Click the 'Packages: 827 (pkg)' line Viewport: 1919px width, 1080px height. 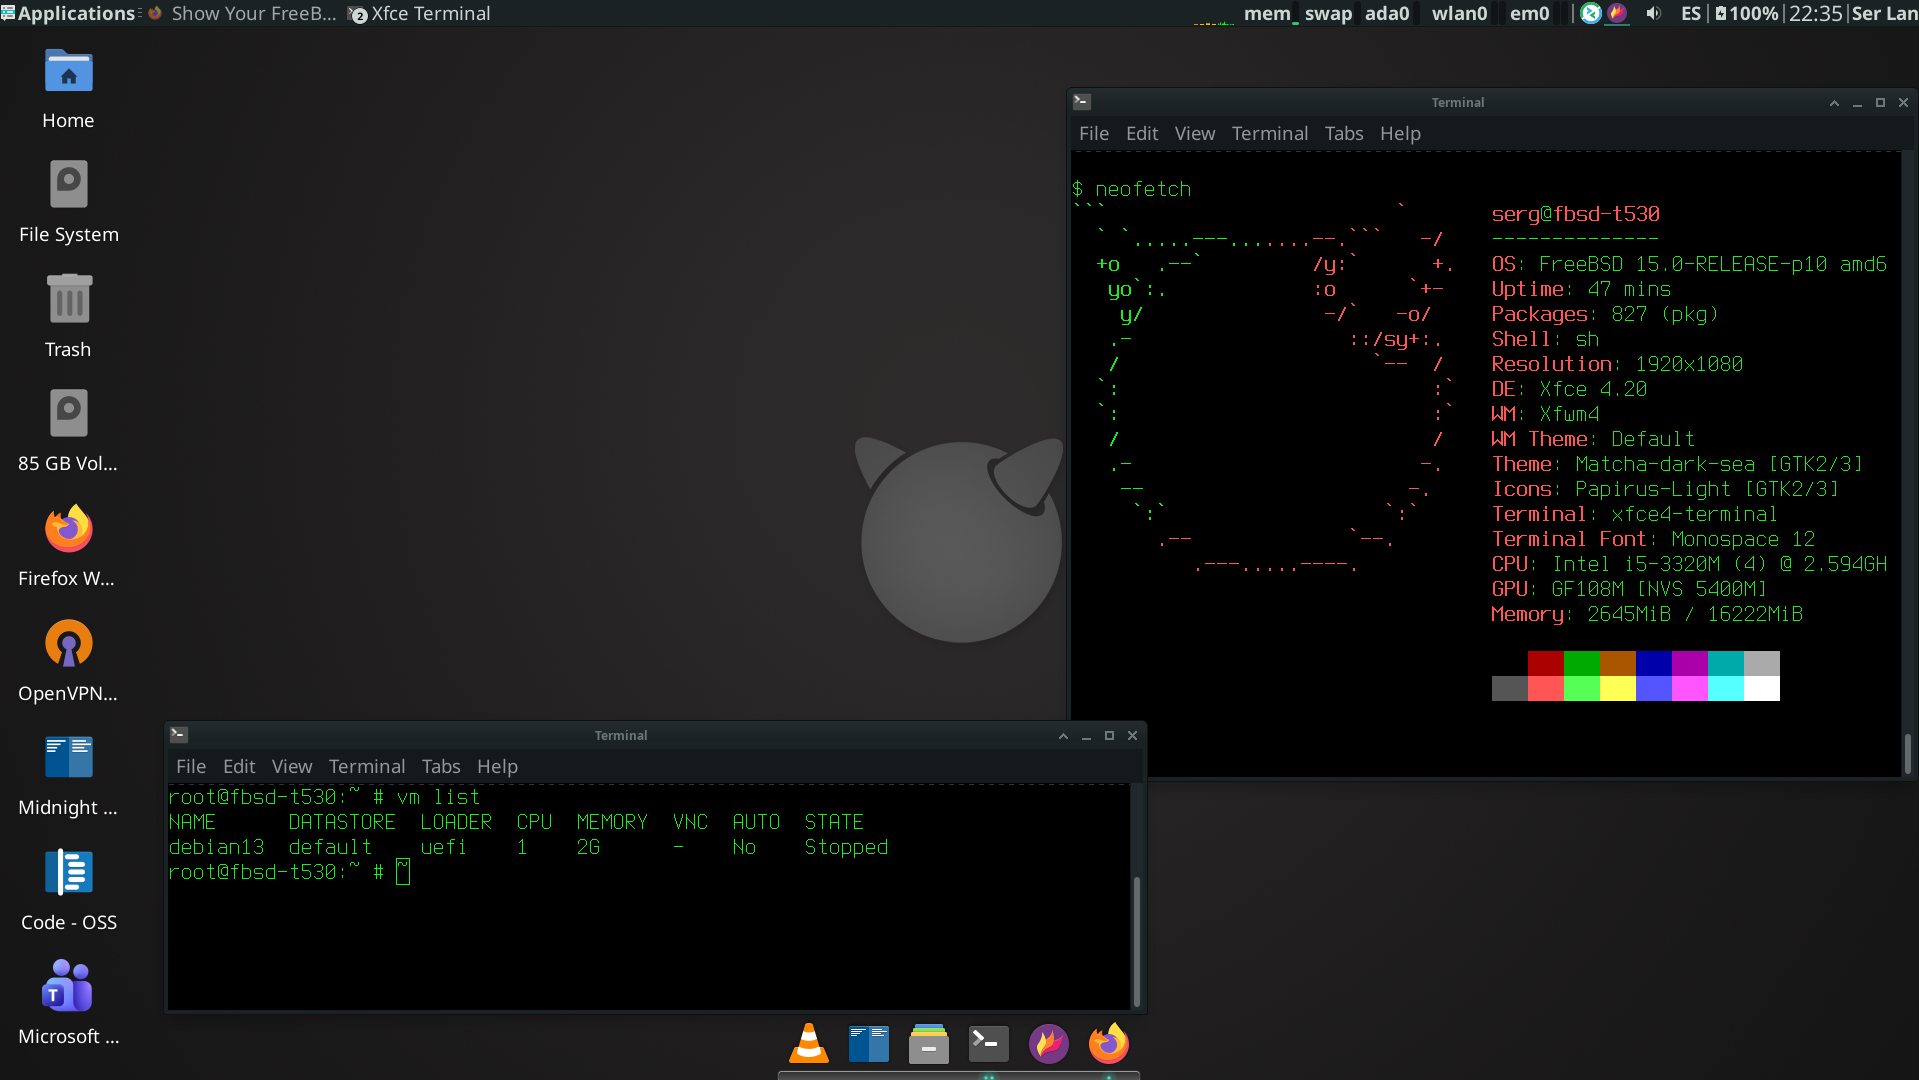coord(1605,314)
